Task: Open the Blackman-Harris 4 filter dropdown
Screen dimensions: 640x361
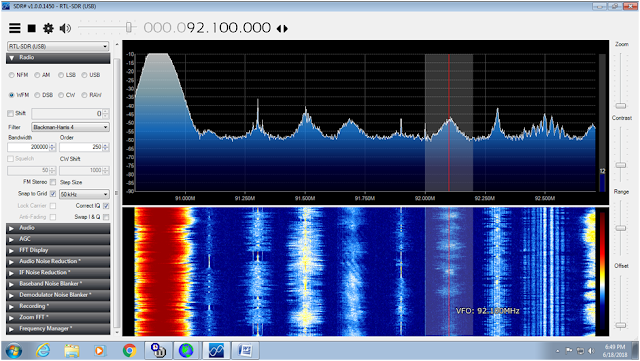Action: pyautogui.click(x=70, y=127)
